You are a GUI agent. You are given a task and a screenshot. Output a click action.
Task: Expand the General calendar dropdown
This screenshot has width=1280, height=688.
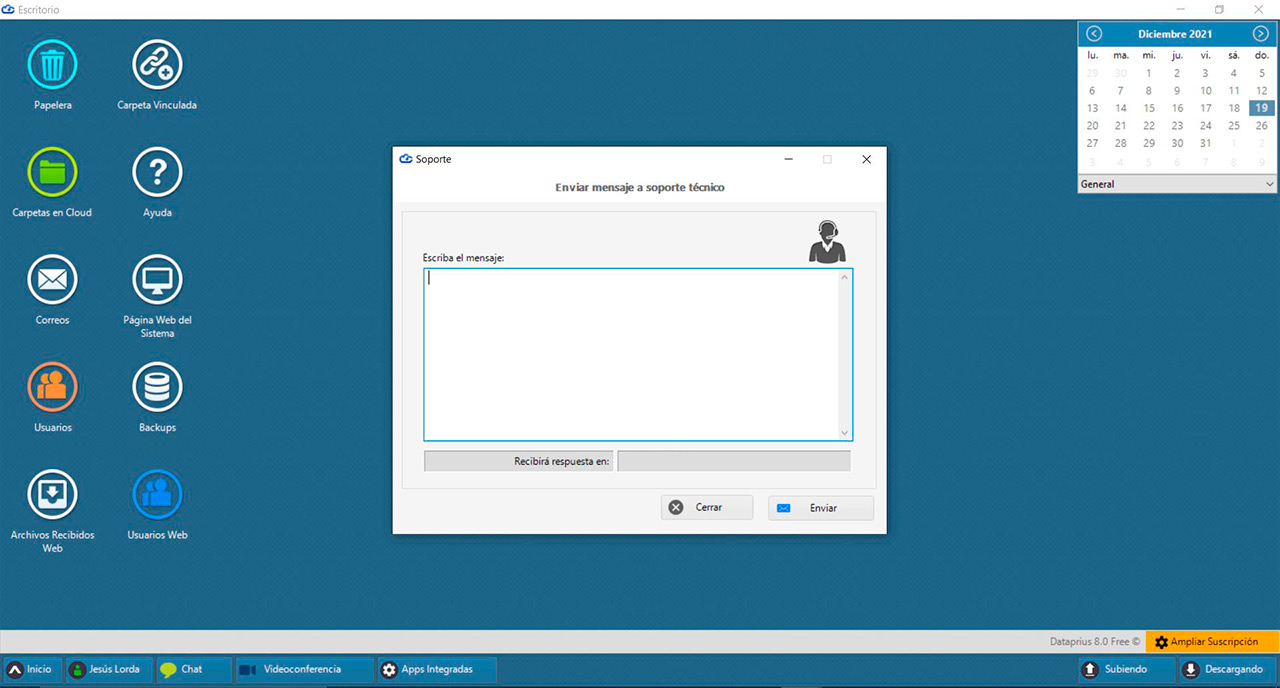(1177, 184)
